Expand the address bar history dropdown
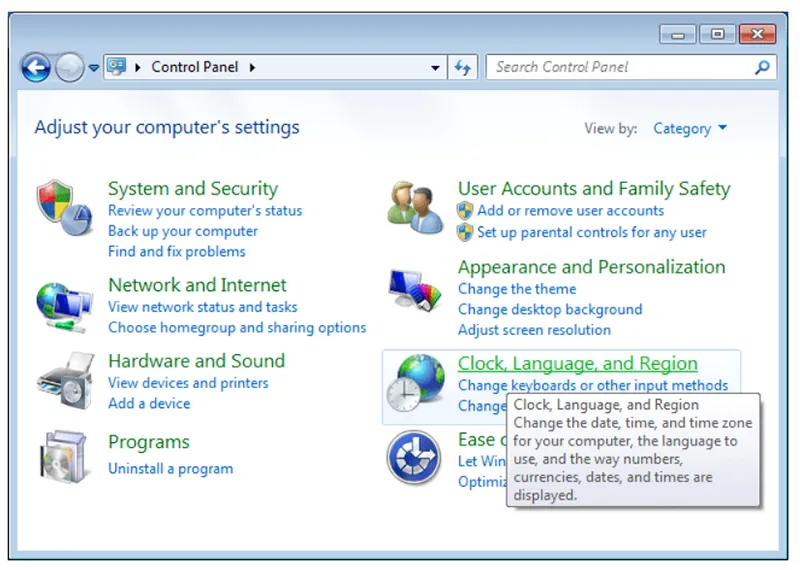This screenshot has width=800, height=570. coord(435,67)
